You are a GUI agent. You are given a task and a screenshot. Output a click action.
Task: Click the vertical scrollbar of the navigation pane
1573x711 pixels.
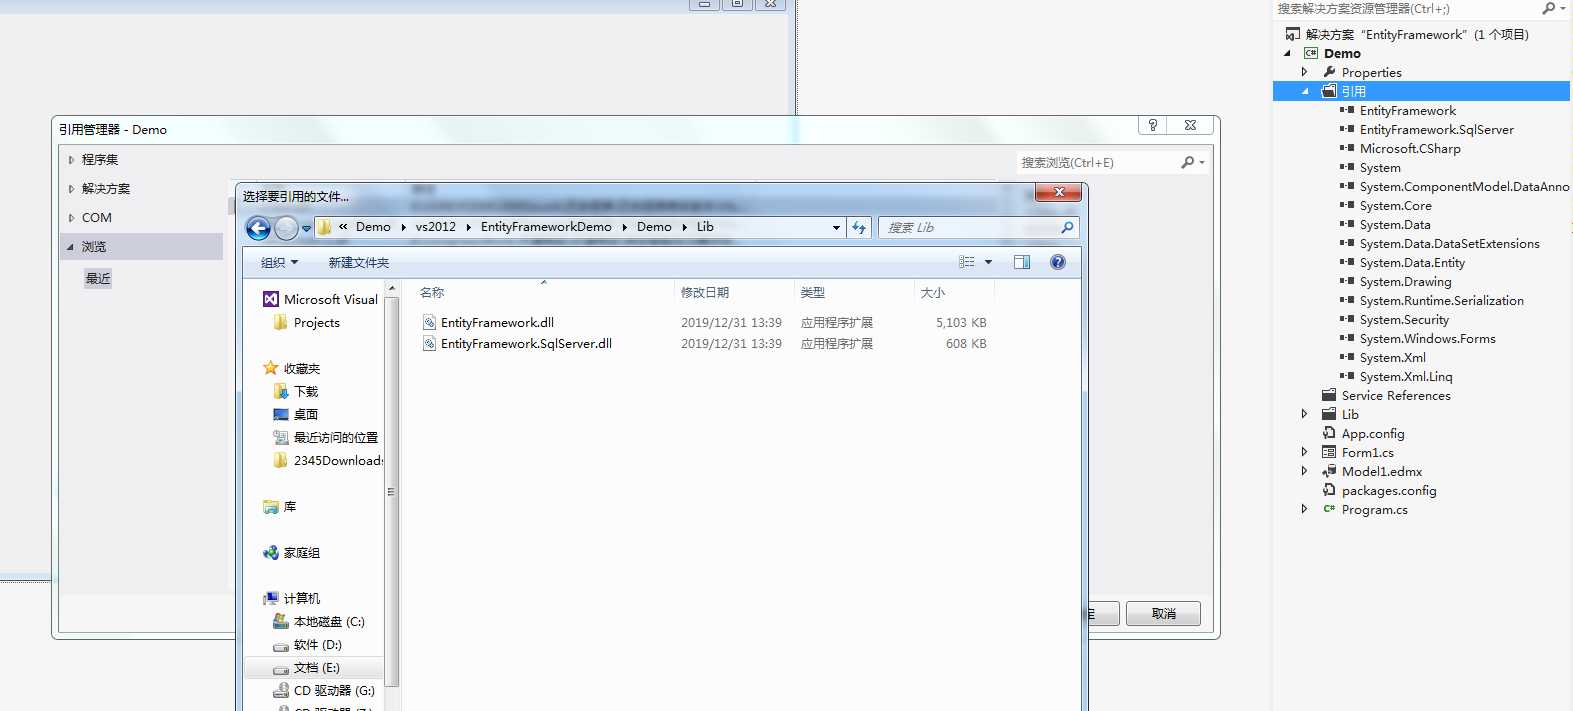coord(391,490)
